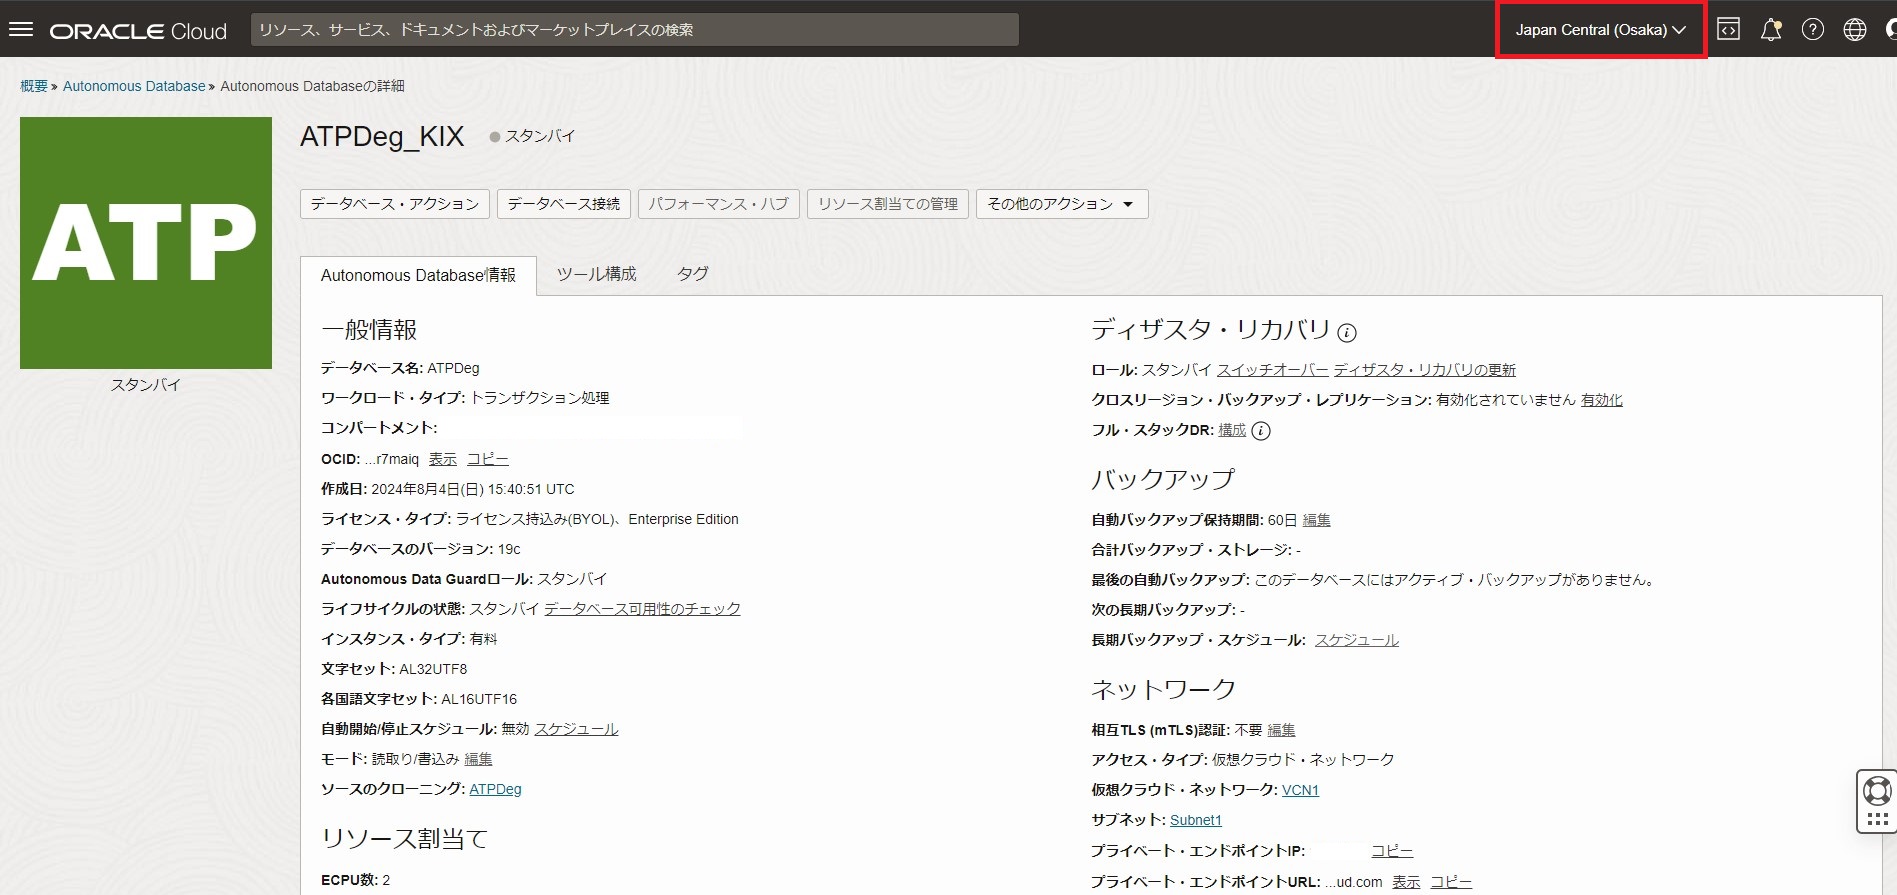1897x895 pixels.
Task: Open the Cloud Shell developer tools icon
Action: [1728, 30]
